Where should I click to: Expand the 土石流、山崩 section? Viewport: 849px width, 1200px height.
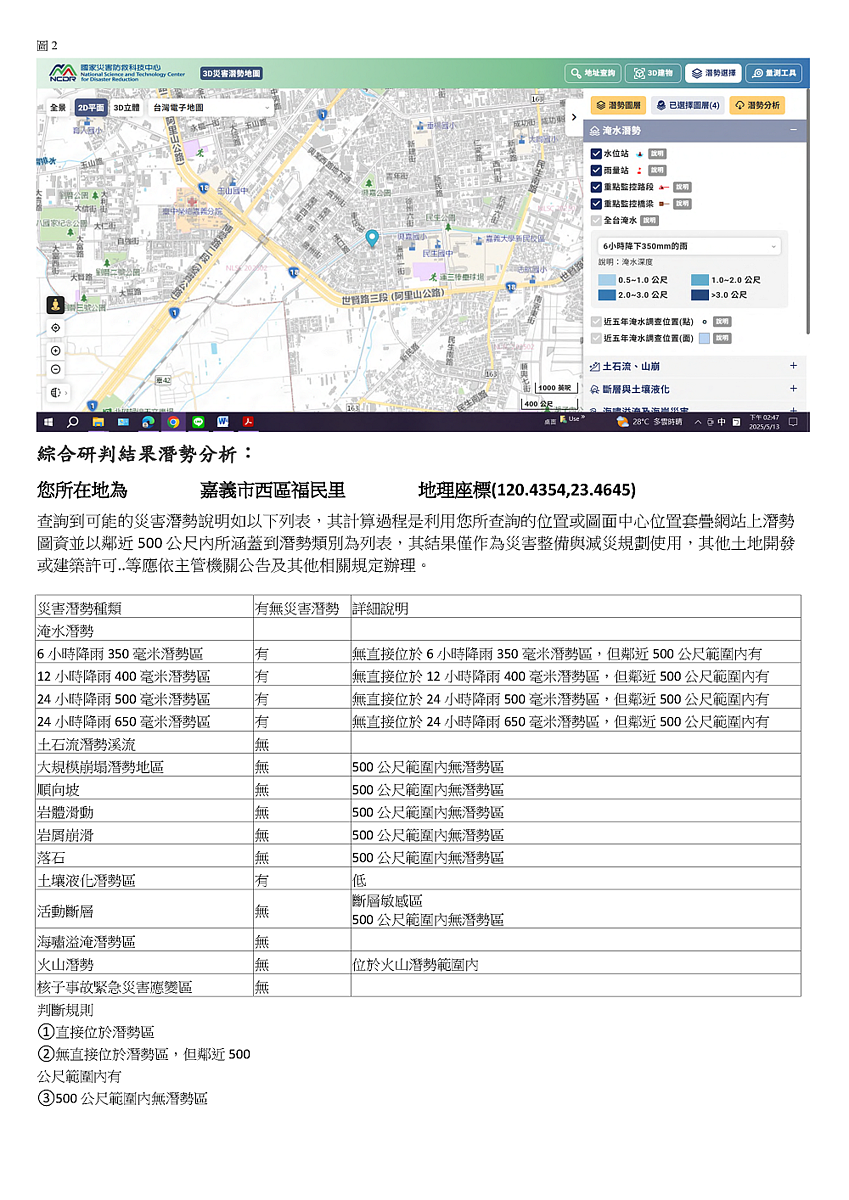793,366
